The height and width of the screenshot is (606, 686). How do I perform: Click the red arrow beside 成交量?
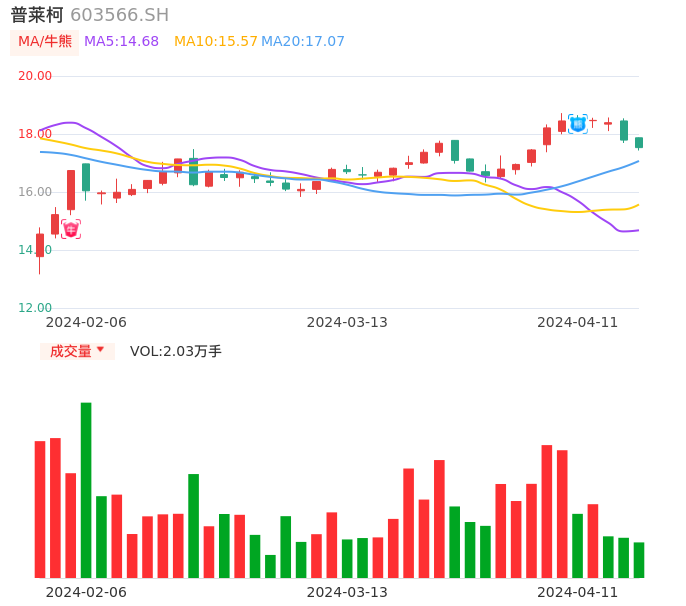pyautogui.click(x=100, y=350)
